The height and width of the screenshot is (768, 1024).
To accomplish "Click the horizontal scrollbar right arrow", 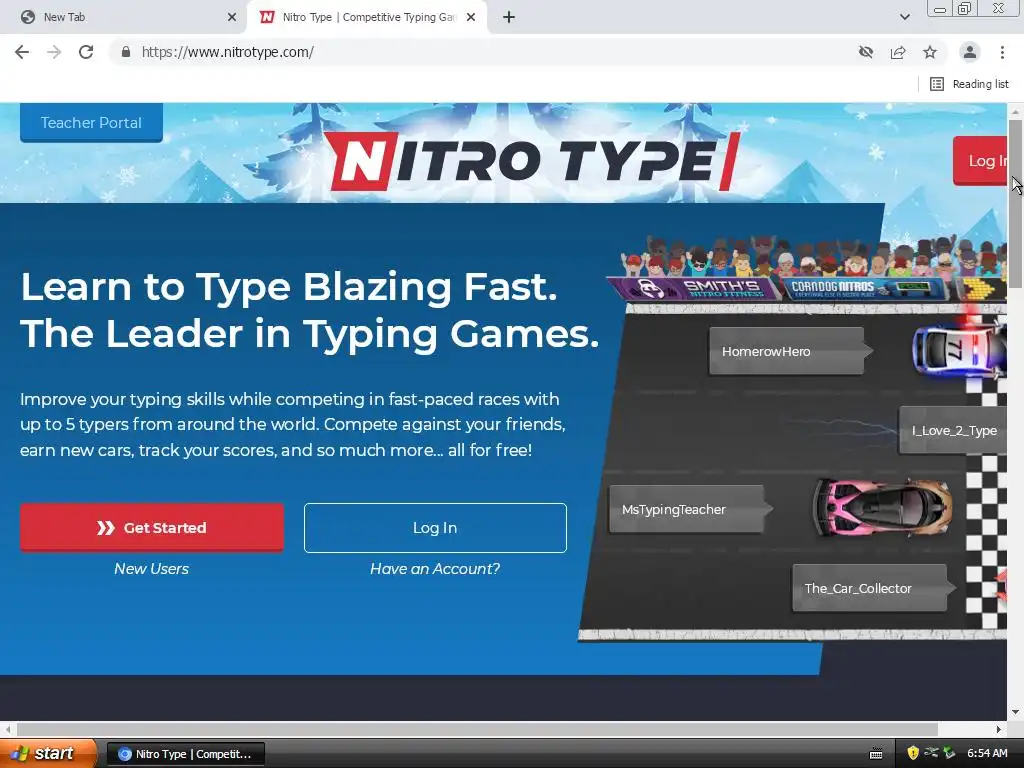I will pyautogui.click(x=999, y=729).
